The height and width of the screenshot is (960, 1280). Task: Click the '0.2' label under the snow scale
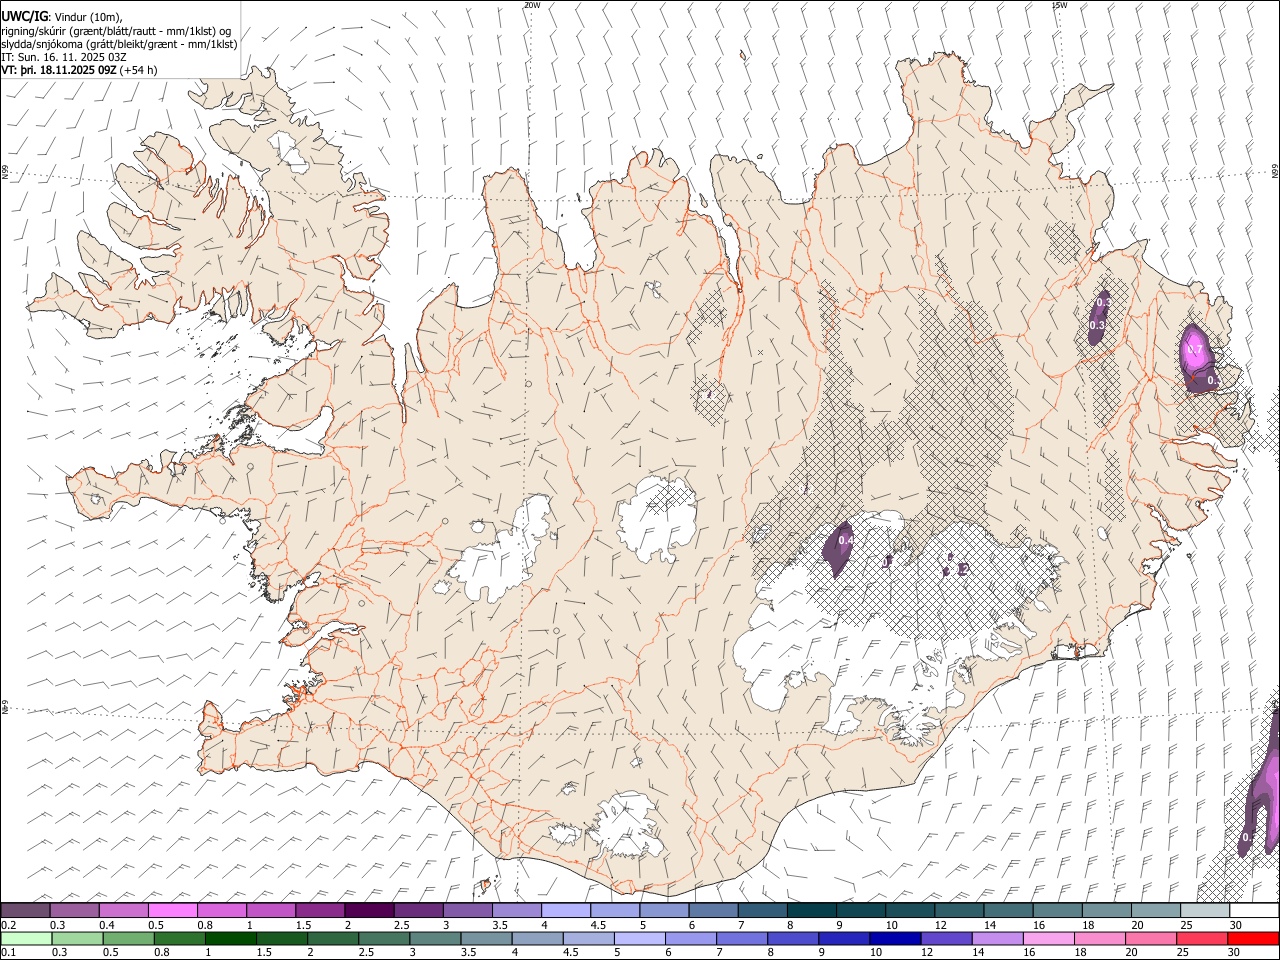[8, 925]
